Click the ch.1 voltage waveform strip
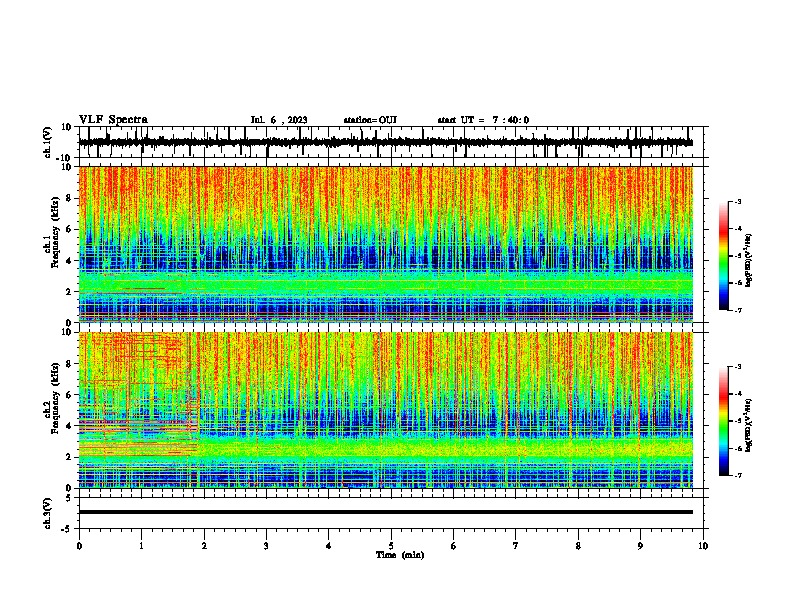Screen dimensions: 792x612 point(393,142)
